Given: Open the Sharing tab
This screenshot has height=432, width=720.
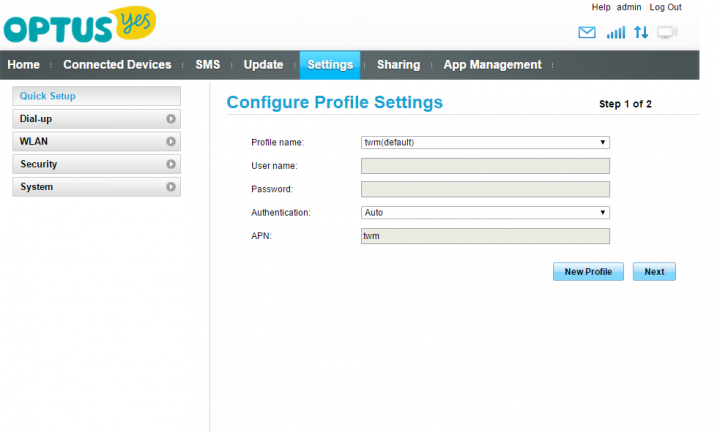Looking at the screenshot, I should tap(399, 65).
